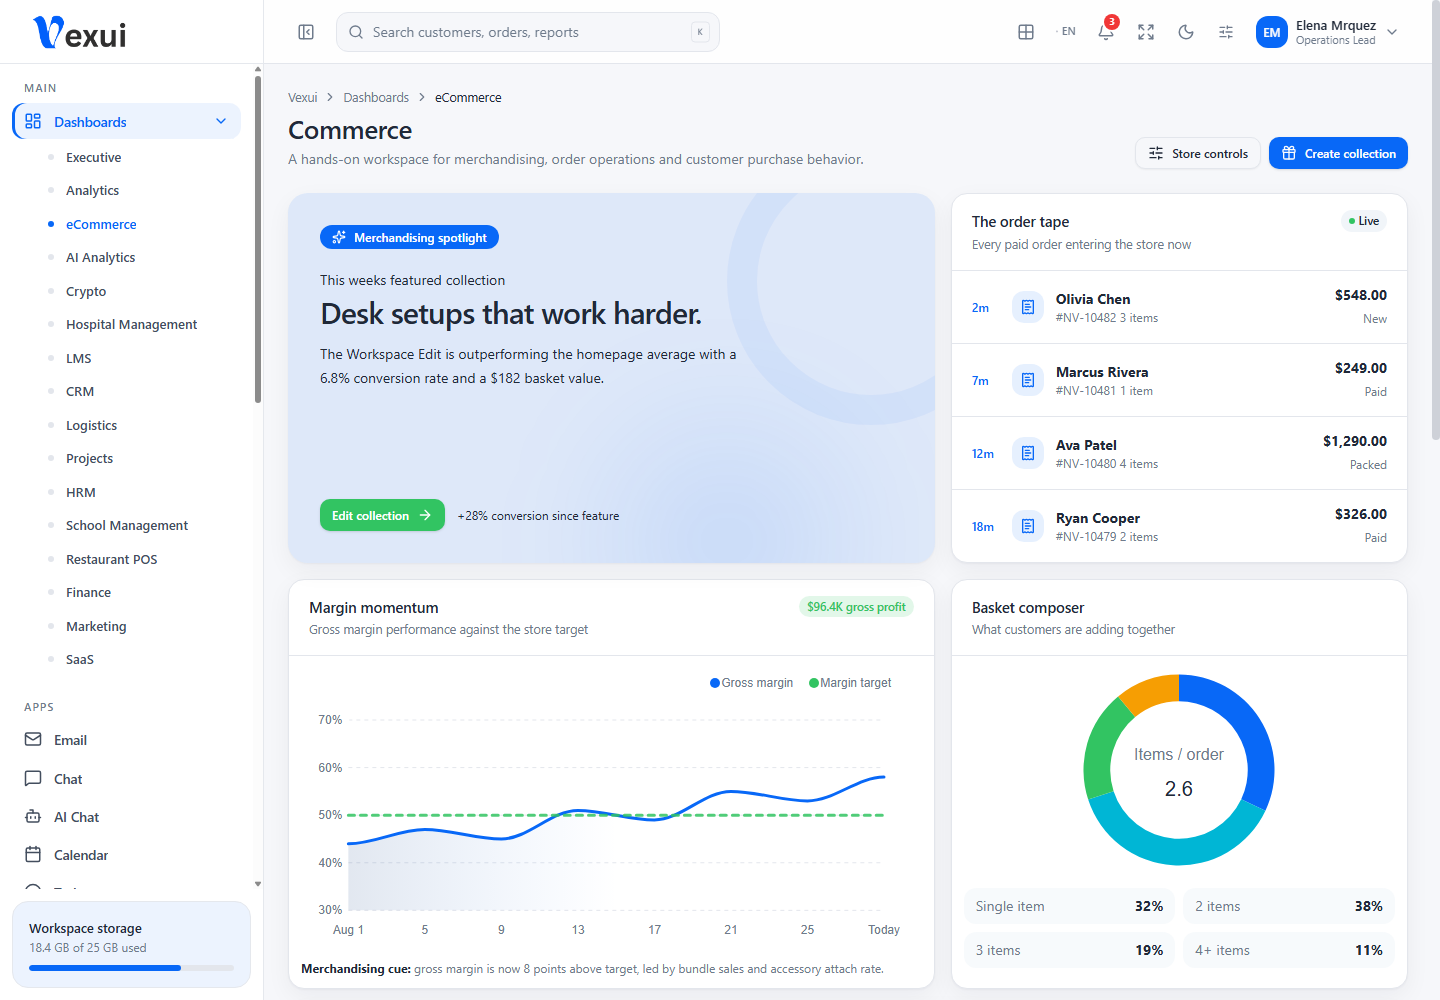Open Restaurant POS dashboard
1440x1000 pixels.
pos(111,559)
